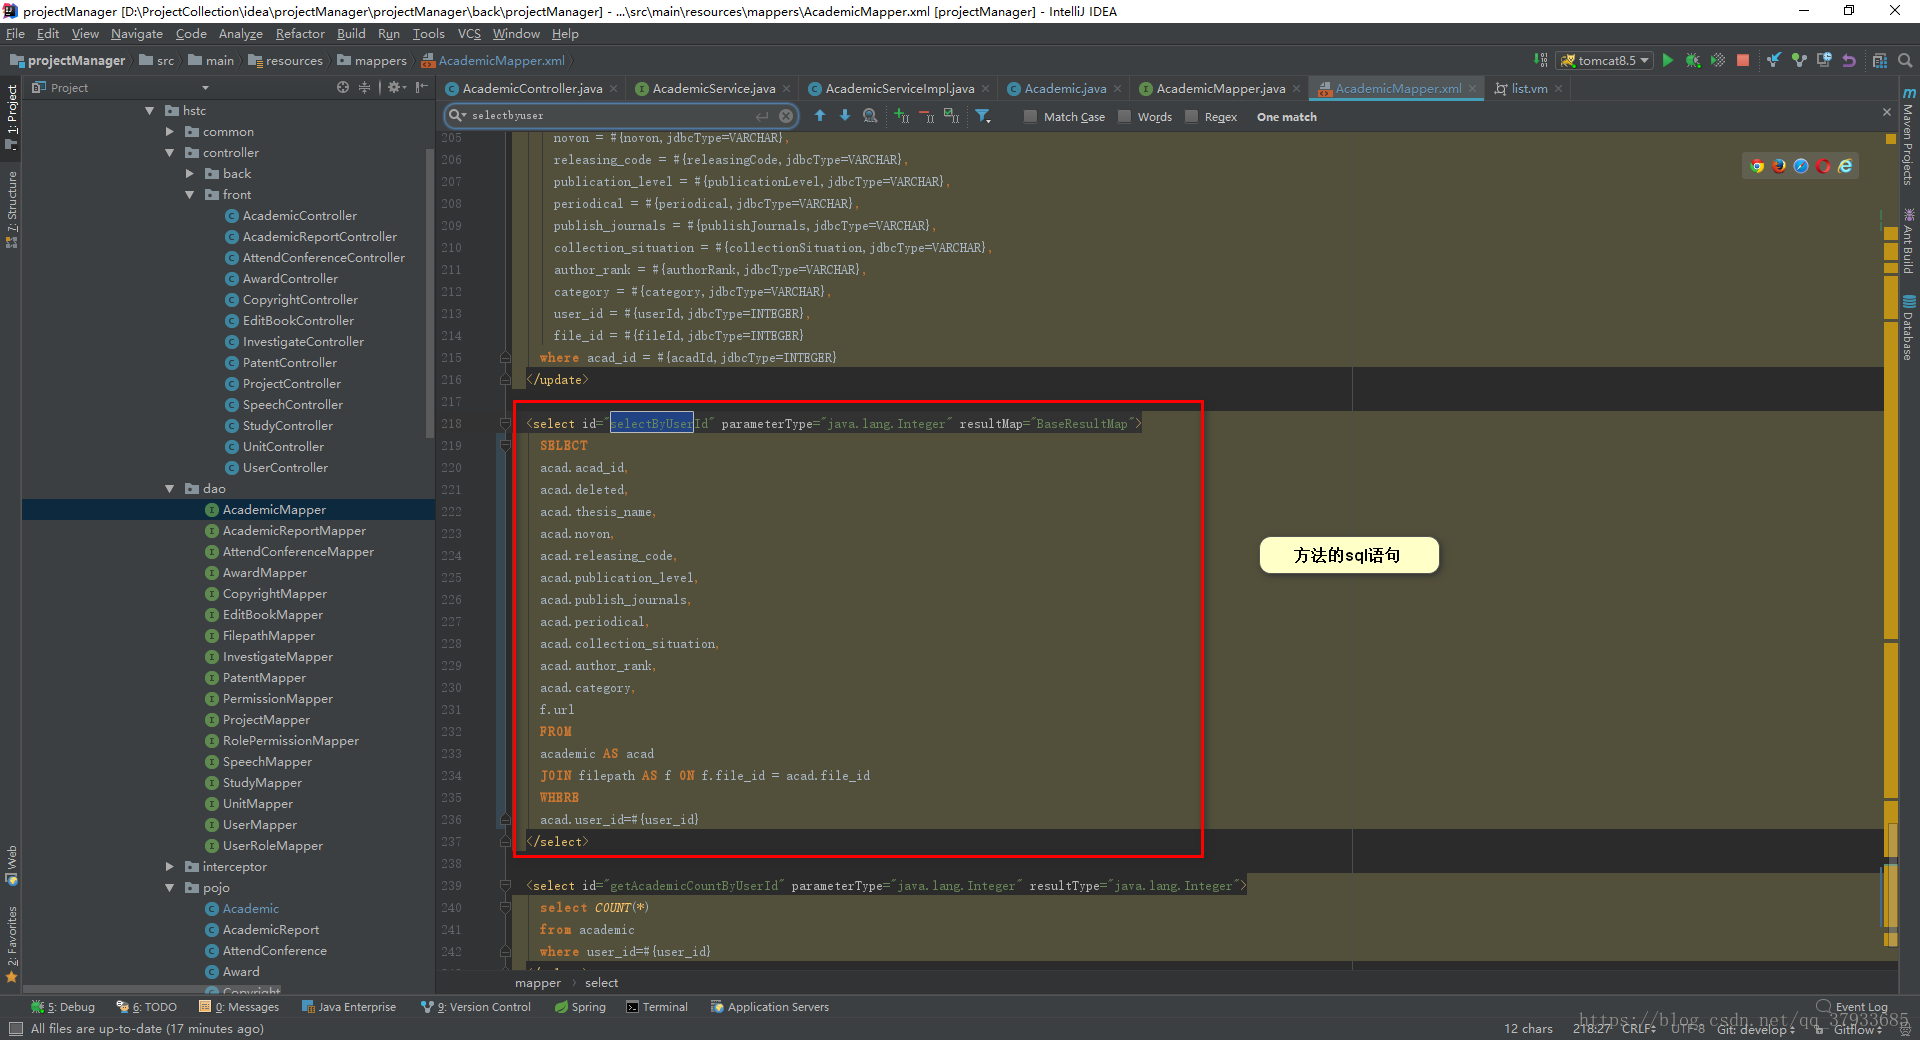
Task: Open the Project panel gear settings menu
Action: click(x=396, y=88)
